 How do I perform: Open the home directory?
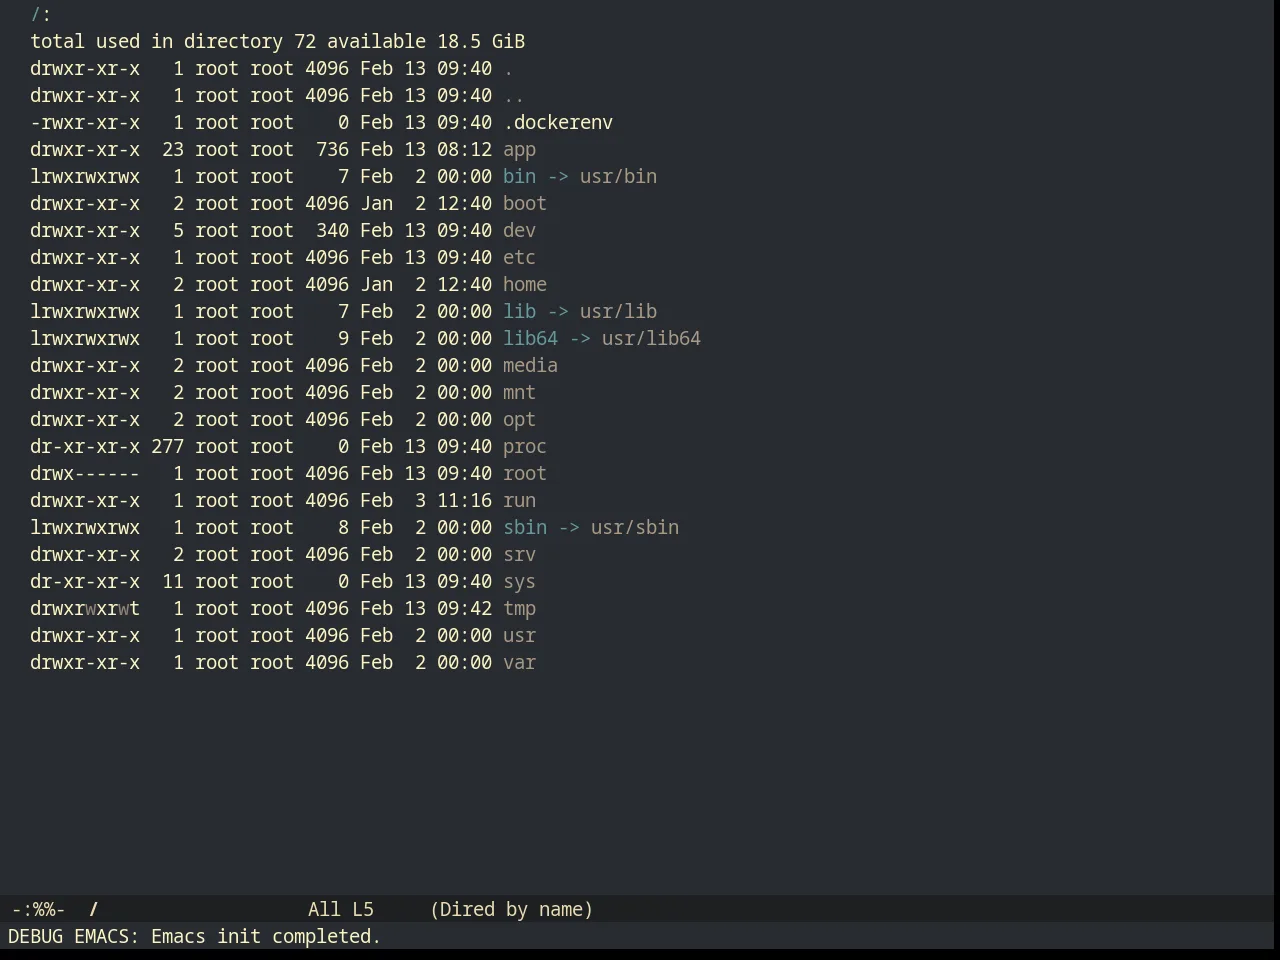(x=525, y=285)
